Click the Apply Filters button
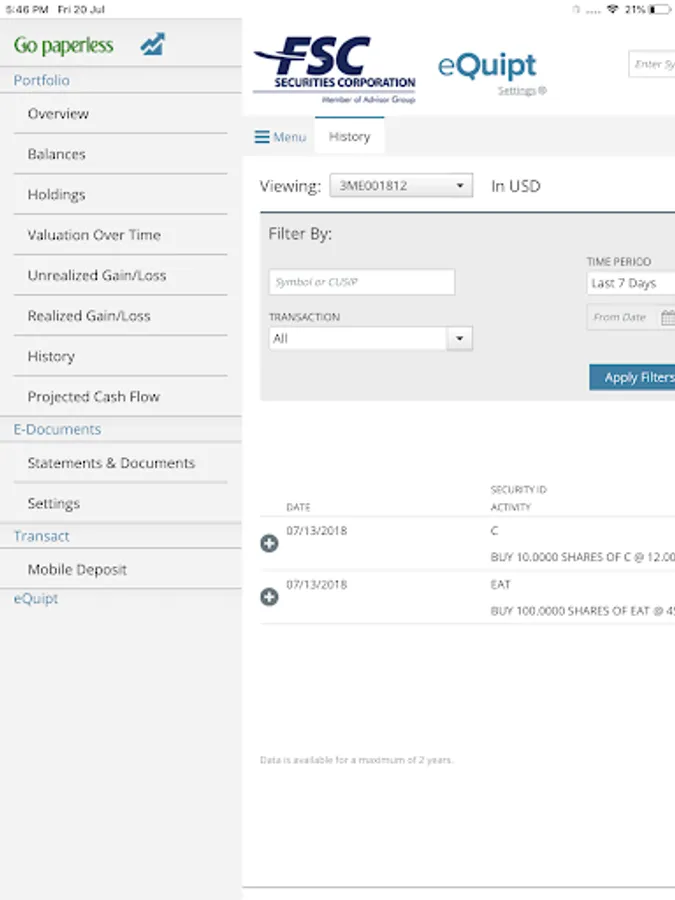Viewport: 675px width, 900px height. click(x=637, y=378)
